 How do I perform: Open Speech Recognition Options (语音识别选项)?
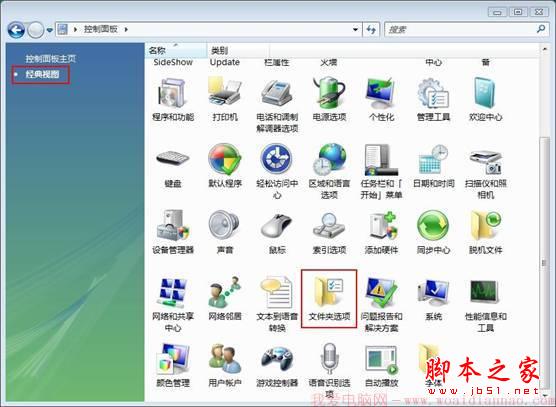329,371
